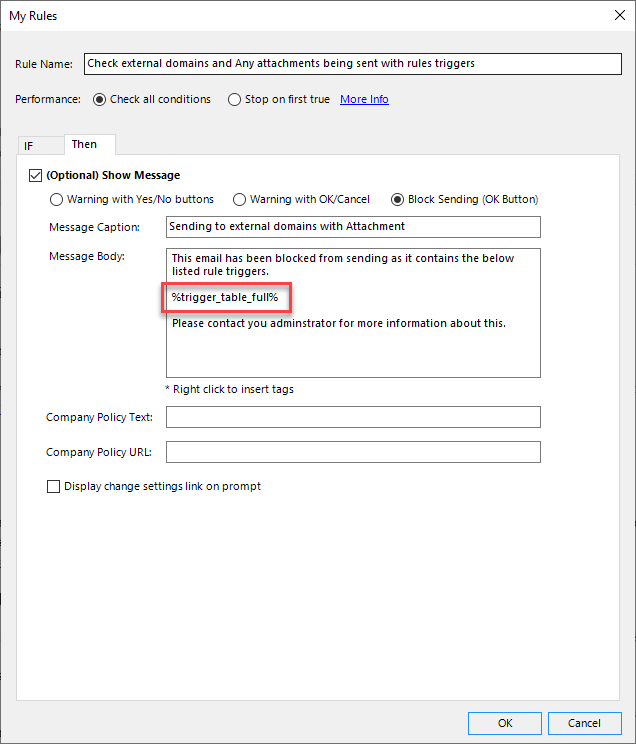Click into the Company Policy Text field

tap(353, 417)
